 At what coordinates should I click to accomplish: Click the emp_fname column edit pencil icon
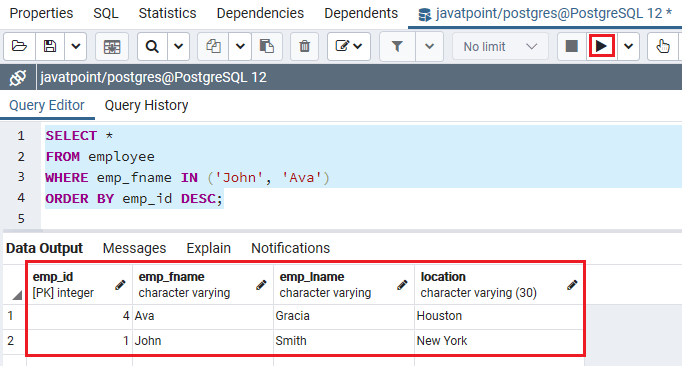(261, 285)
